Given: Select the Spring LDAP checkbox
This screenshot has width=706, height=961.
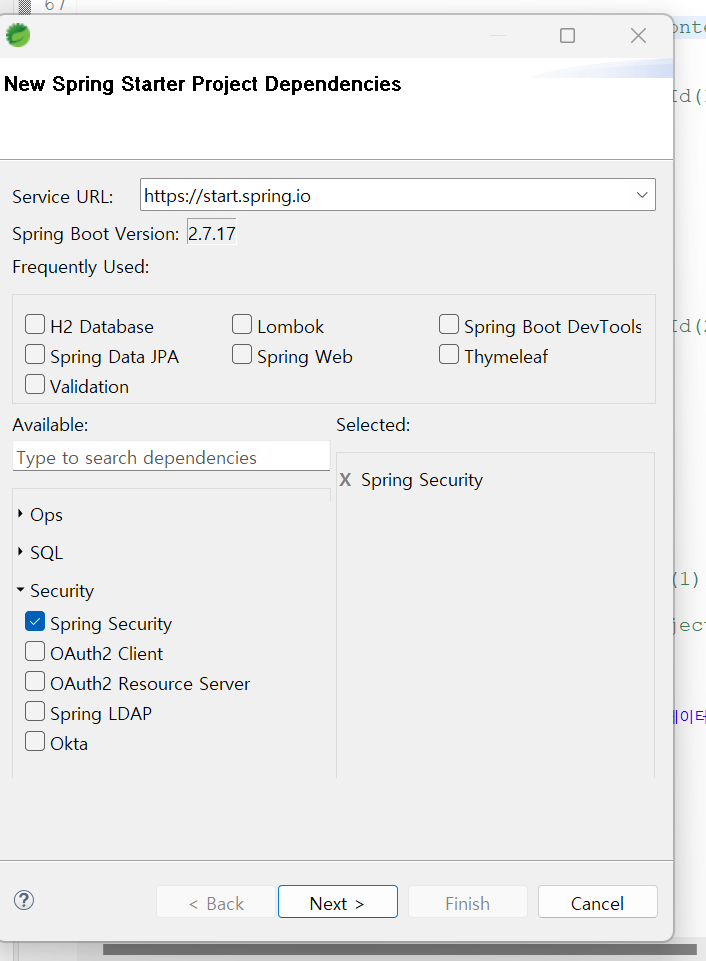Looking at the screenshot, I should point(35,712).
